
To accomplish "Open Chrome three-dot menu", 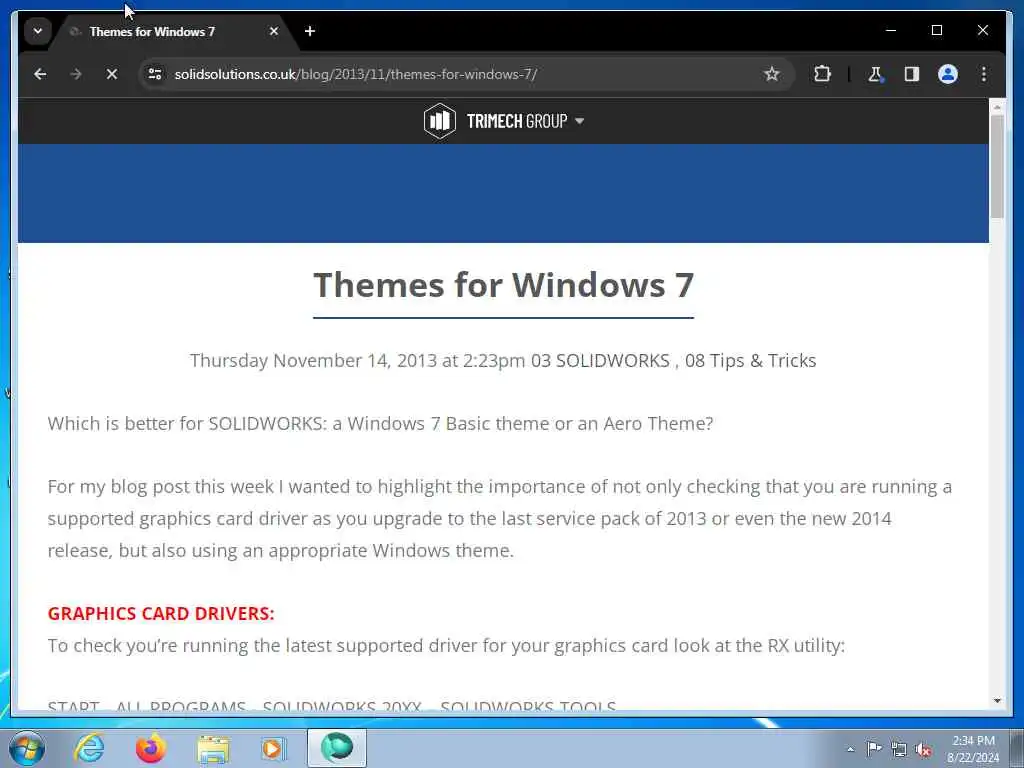I will (984, 74).
